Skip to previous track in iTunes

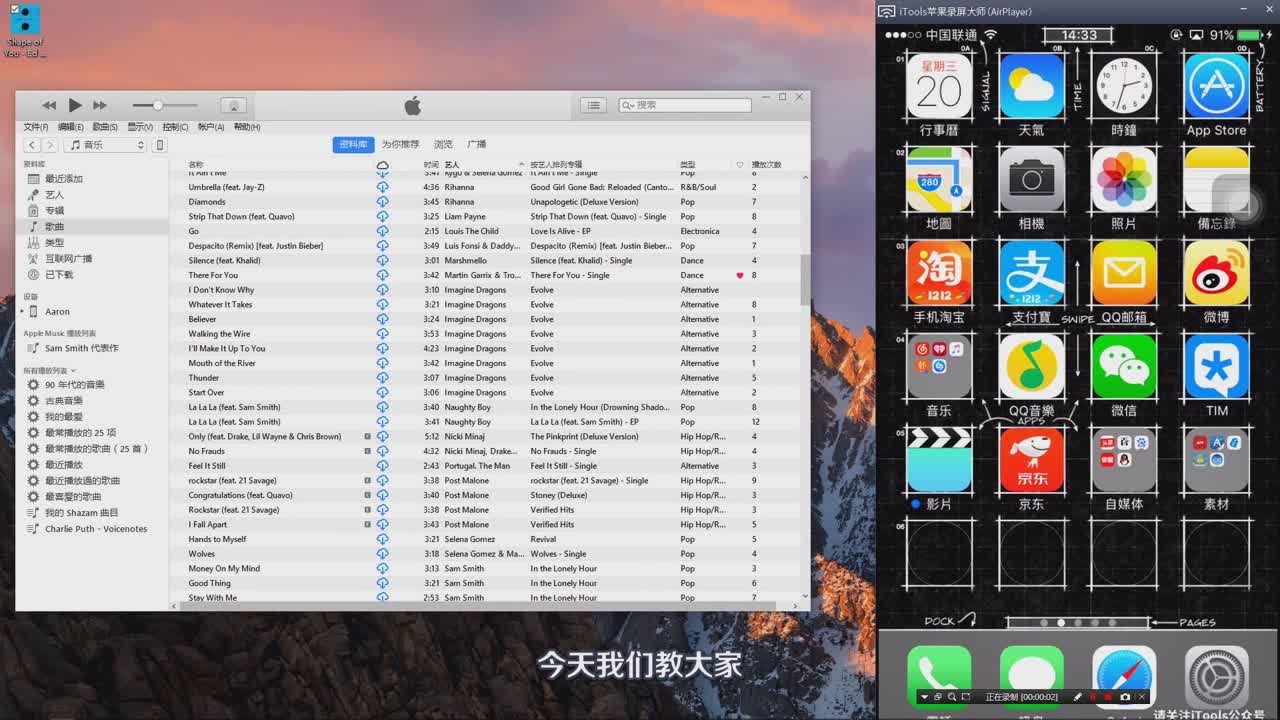49,105
